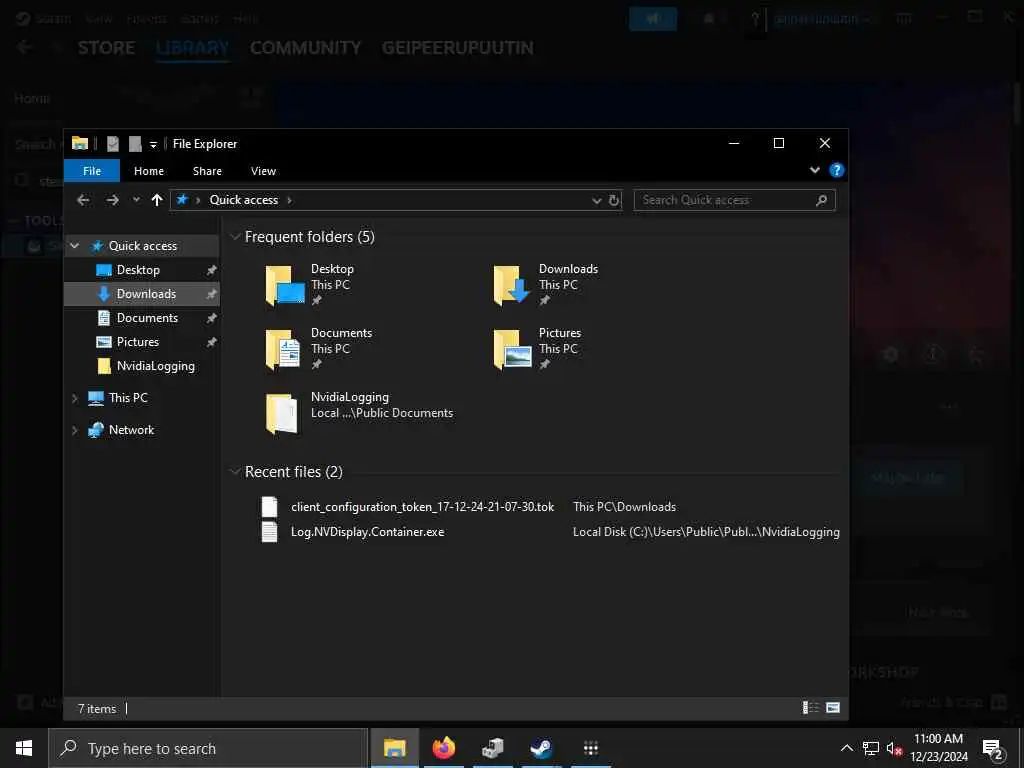Open the Action Center notifications
Image resolution: width=1024 pixels, height=768 pixels.
993,748
